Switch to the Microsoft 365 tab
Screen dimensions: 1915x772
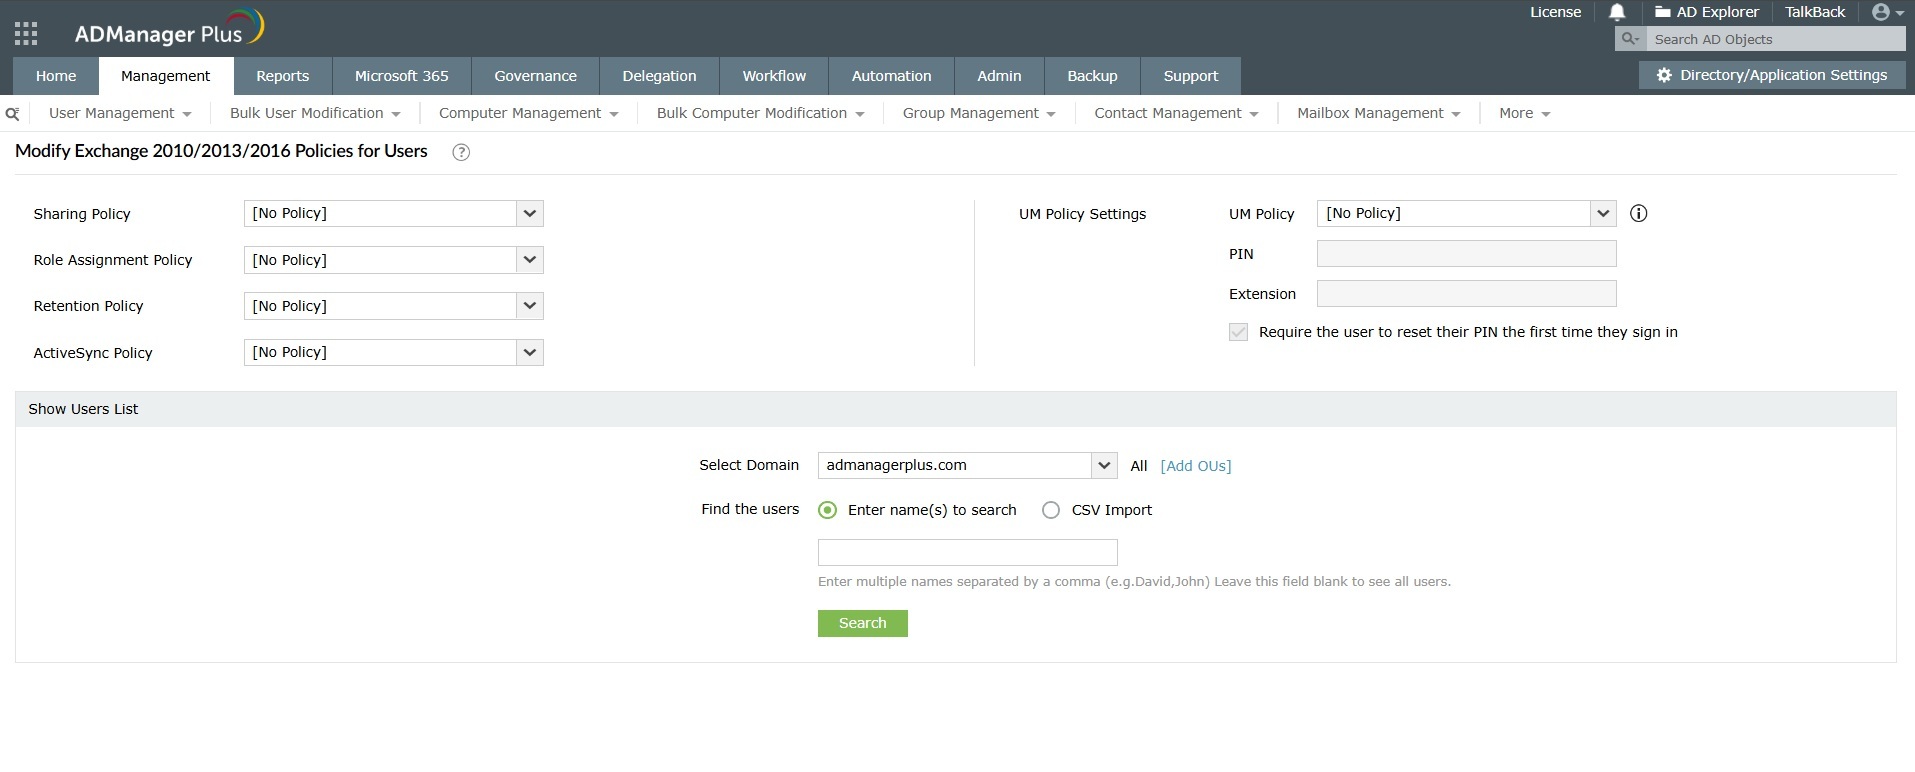coord(402,76)
